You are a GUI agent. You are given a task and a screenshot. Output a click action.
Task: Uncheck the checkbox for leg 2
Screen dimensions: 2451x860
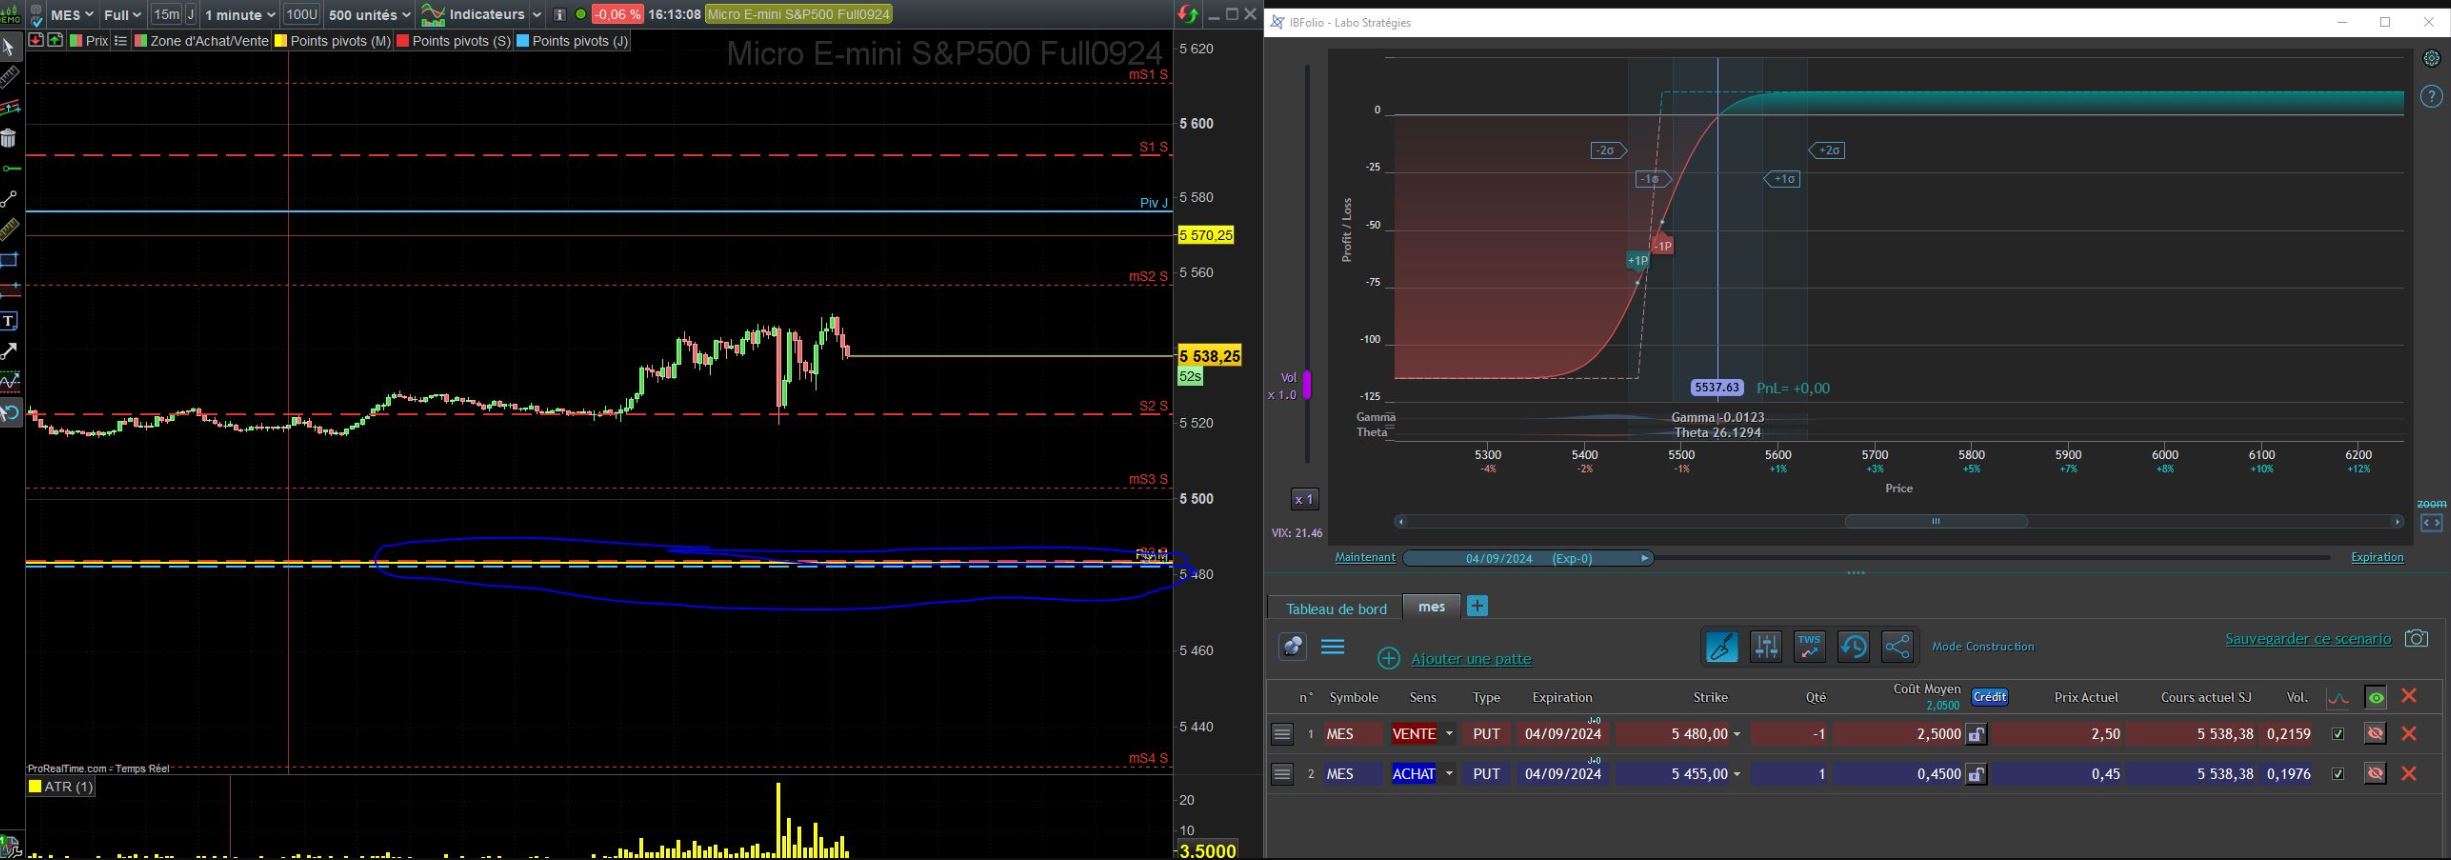2338,774
